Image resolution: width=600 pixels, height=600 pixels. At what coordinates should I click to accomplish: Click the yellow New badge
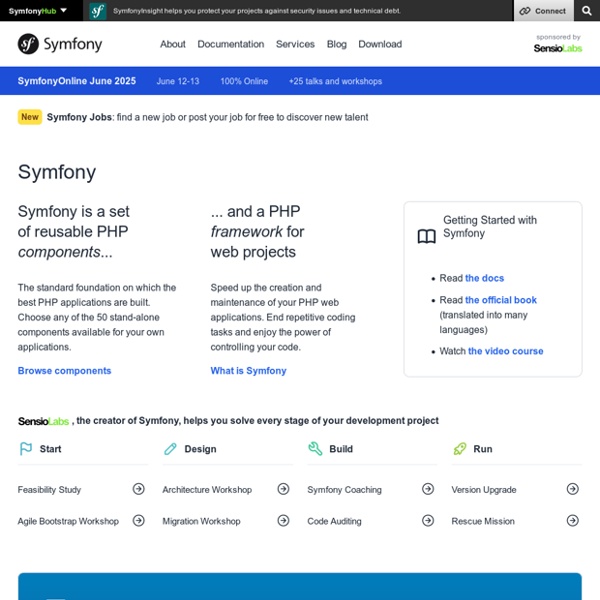click(30, 117)
